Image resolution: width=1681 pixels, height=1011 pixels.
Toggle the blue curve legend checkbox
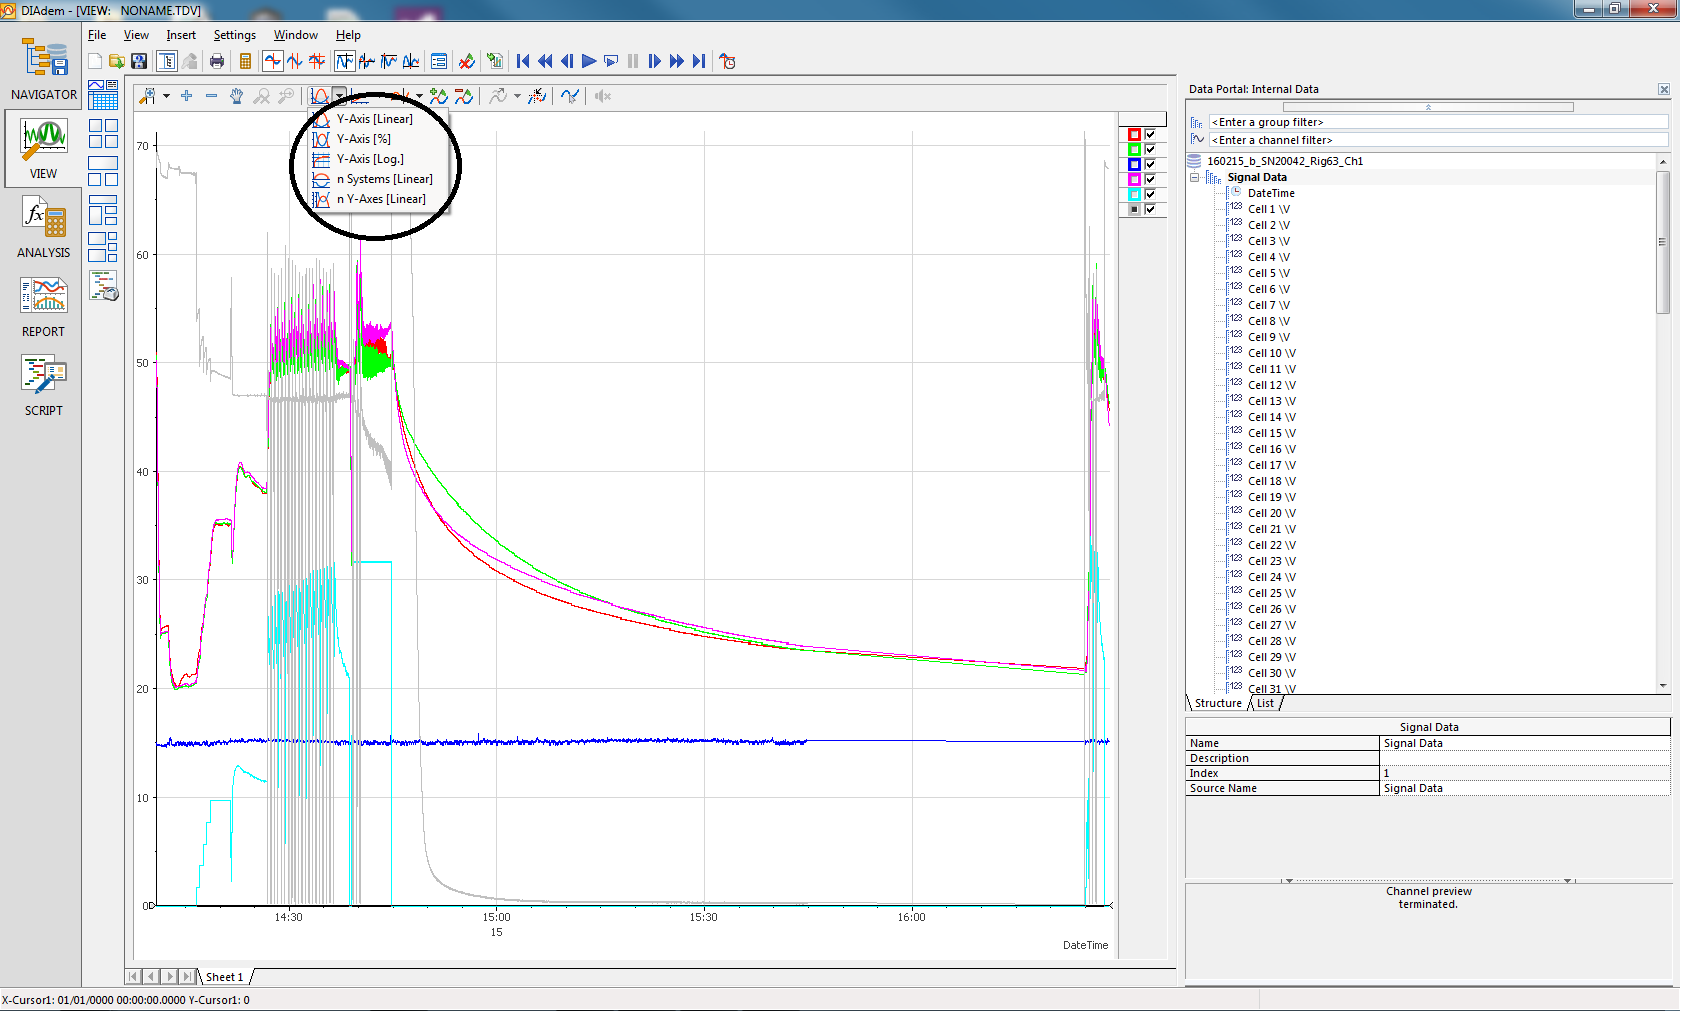click(x=1150, y=164)
